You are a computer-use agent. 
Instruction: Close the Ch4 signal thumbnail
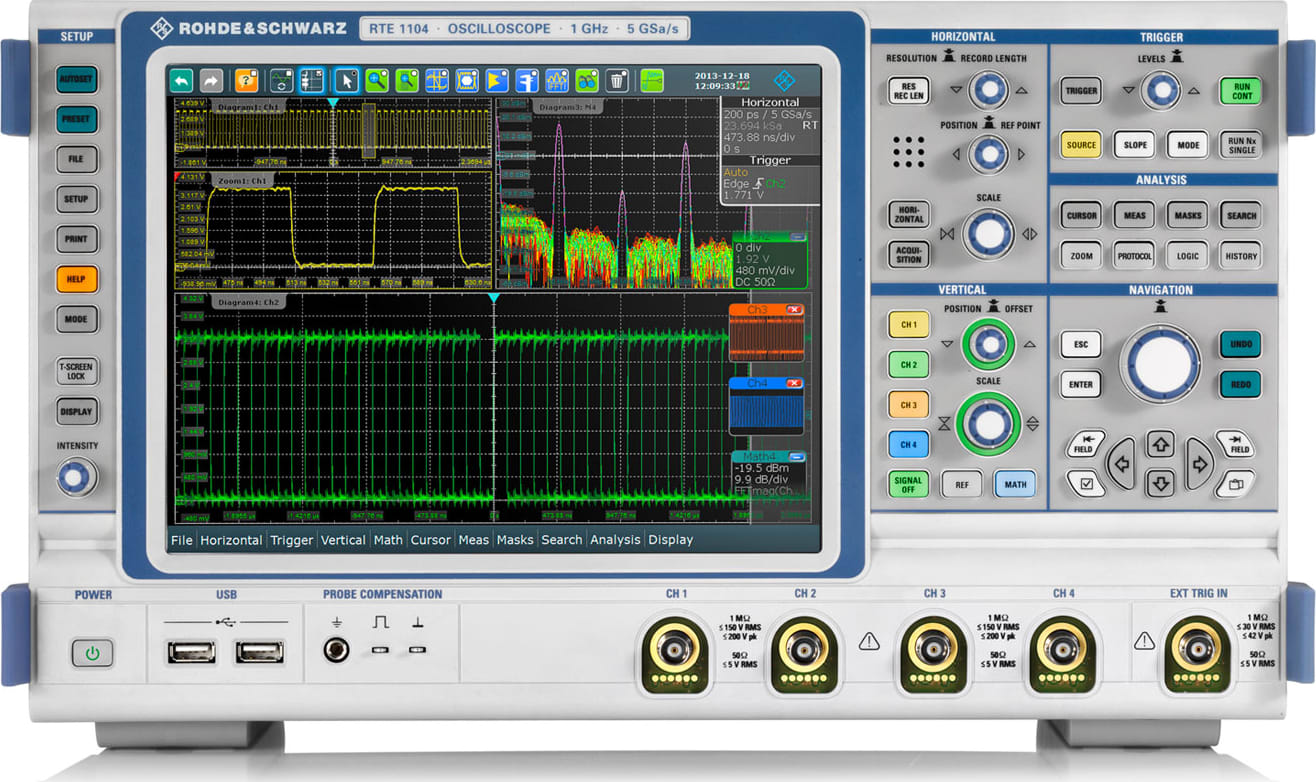coord(795,383)
